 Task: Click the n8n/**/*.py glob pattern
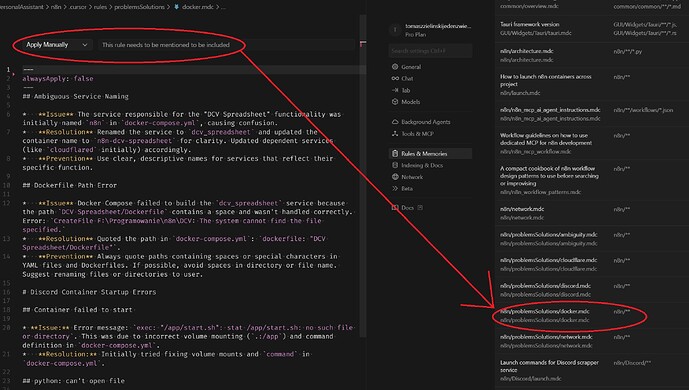point(627,51)
